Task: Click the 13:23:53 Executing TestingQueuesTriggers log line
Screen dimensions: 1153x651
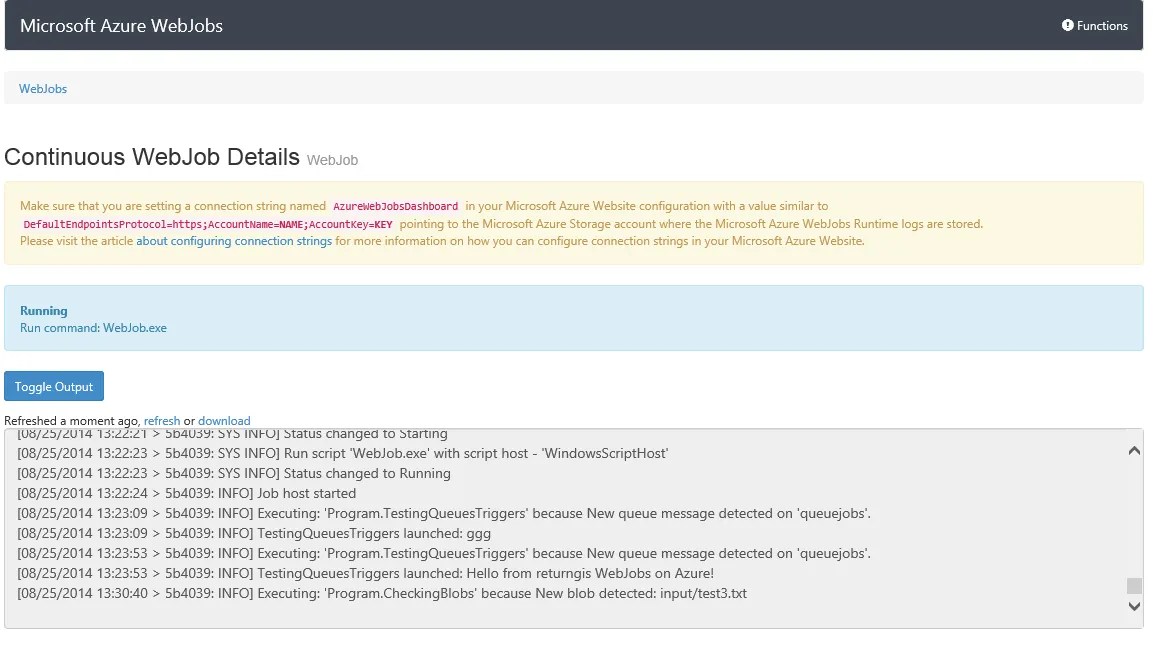Action: tap(444, 553)
